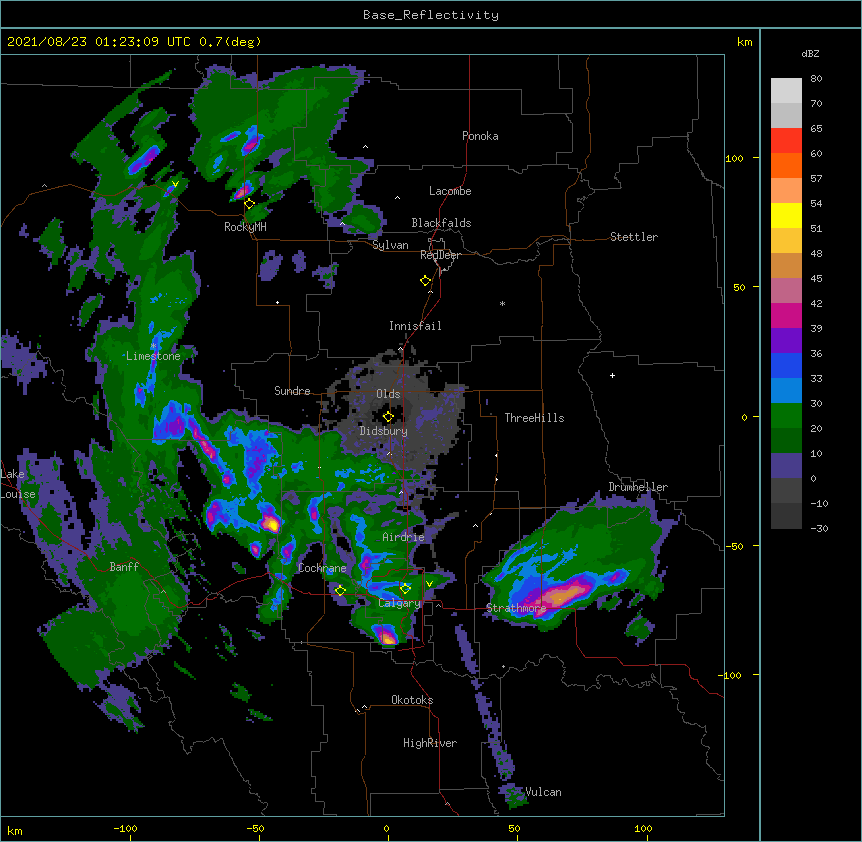This screenshot has height=842, width=862.
Task: Click the blue 36 dBZ legend swatch
Action: click(786, 365)
